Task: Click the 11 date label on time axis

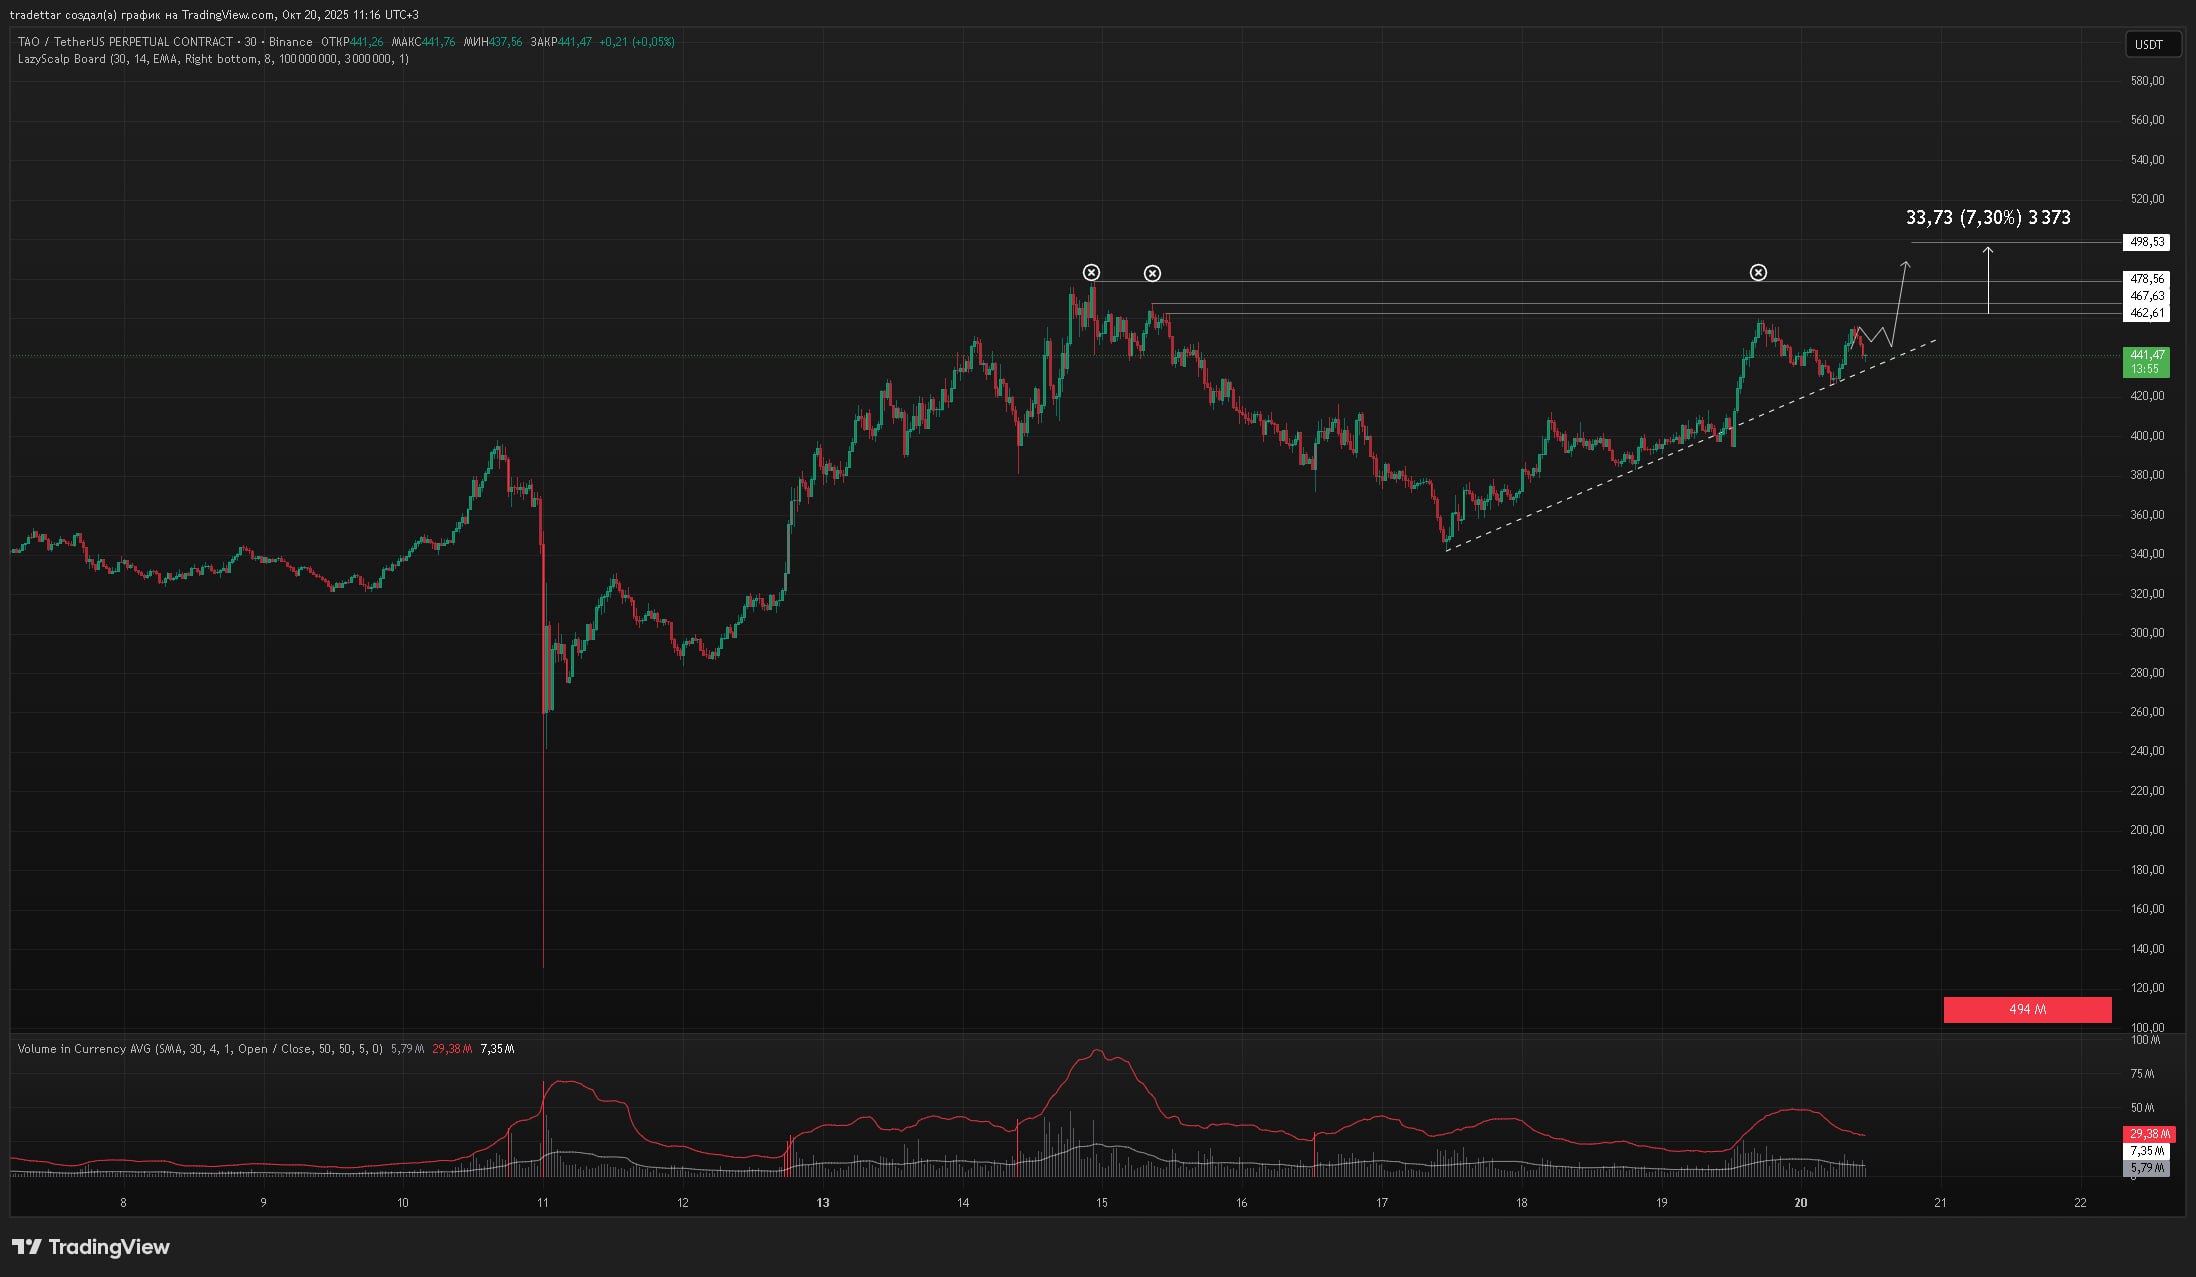Action: (x=543, y=1203)
